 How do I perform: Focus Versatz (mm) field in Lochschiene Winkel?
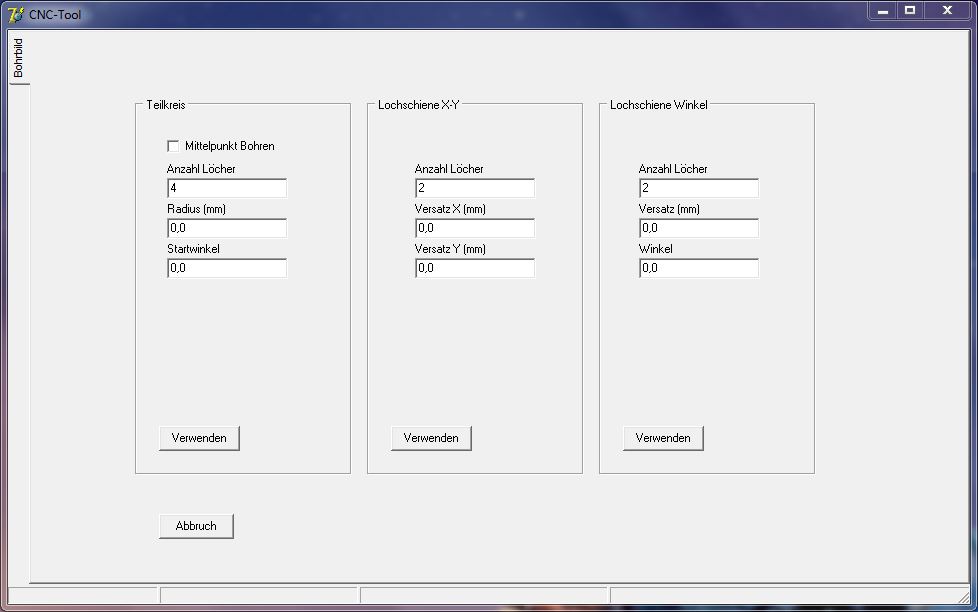coord(699,228)
